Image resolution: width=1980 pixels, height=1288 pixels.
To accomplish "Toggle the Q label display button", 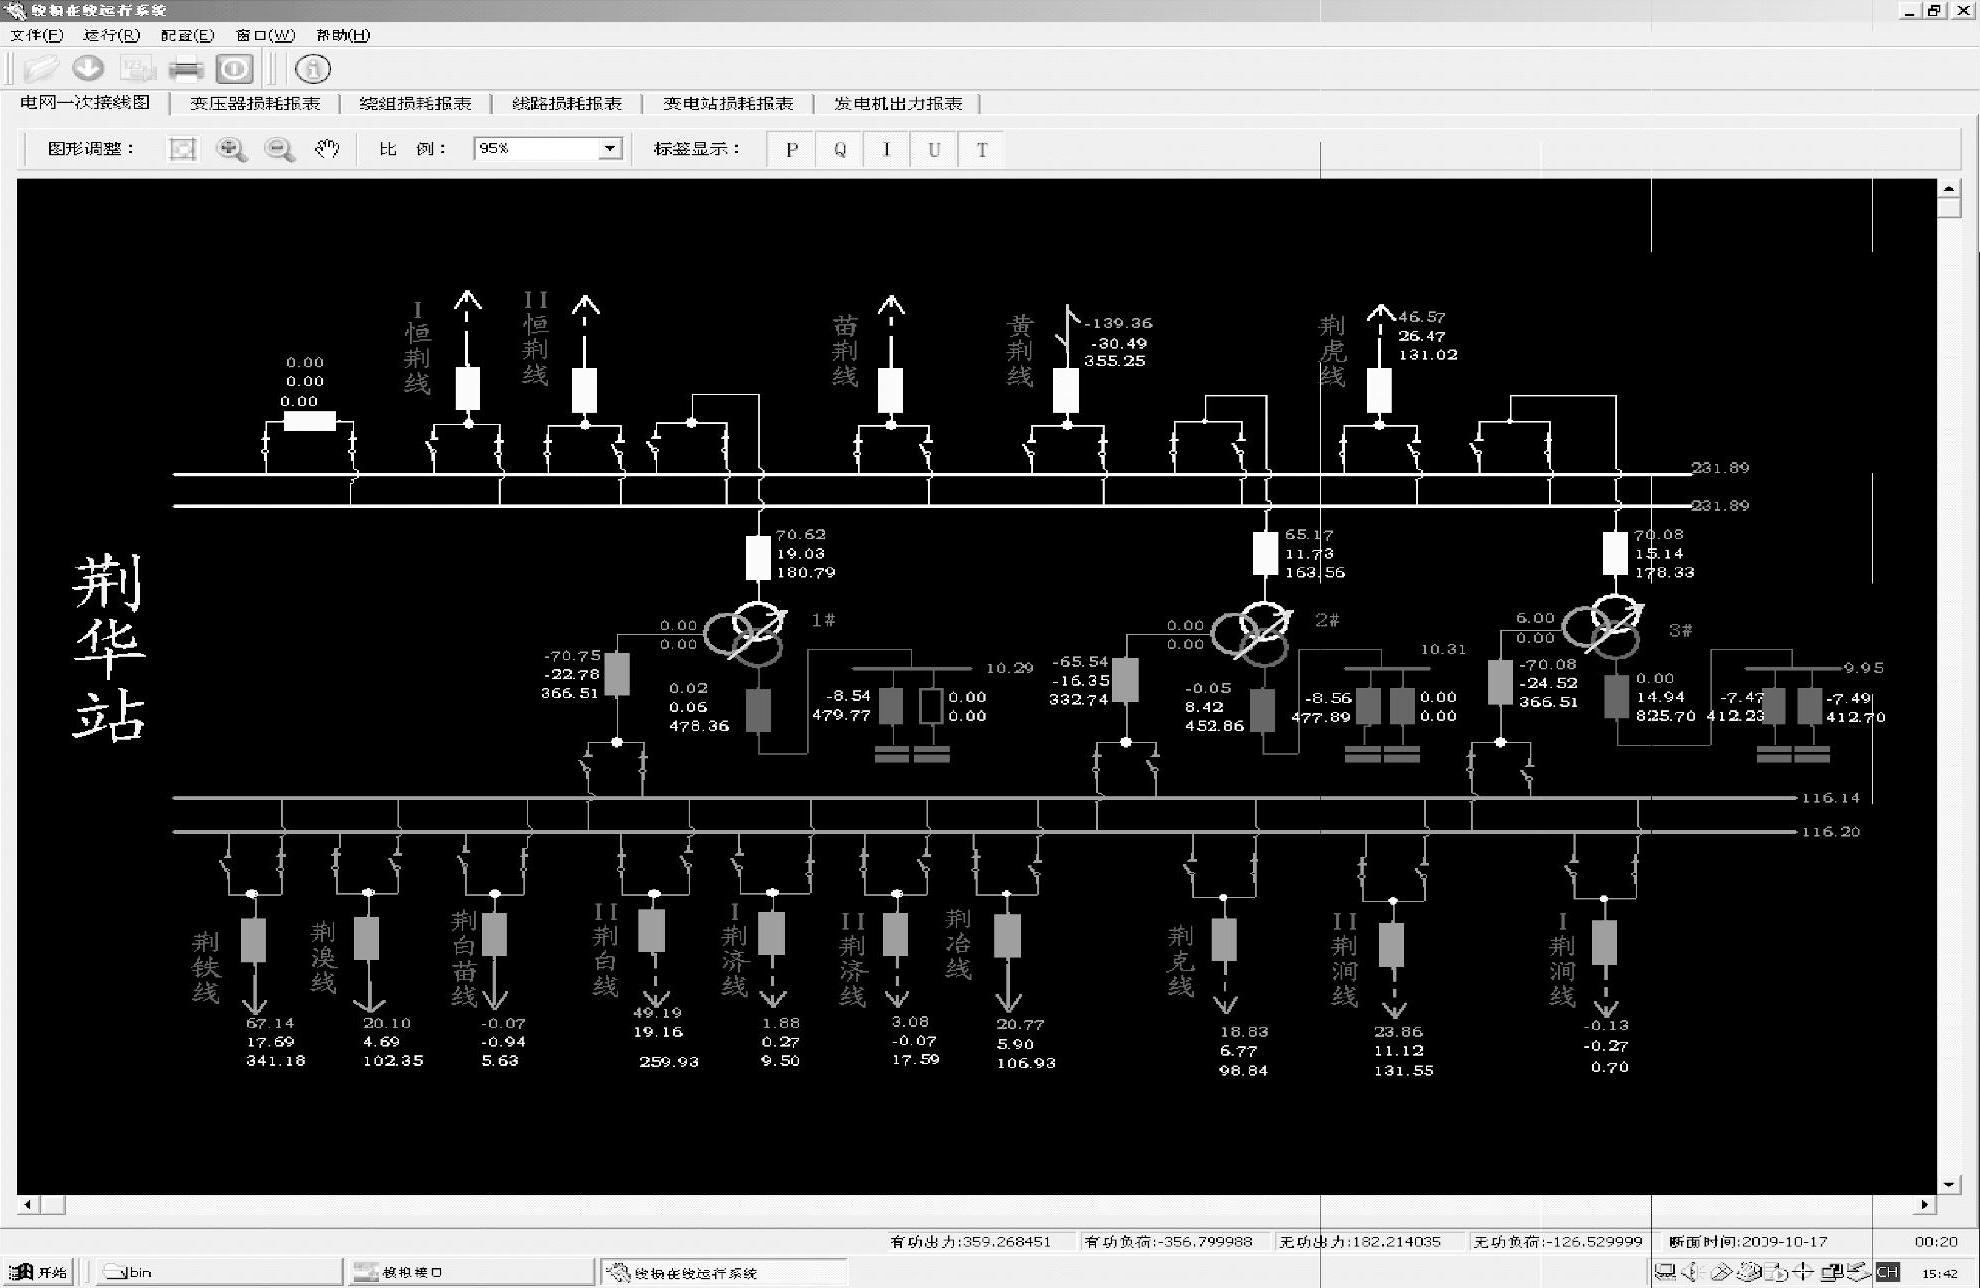I will pyautogui.click(x=839, y=150).
